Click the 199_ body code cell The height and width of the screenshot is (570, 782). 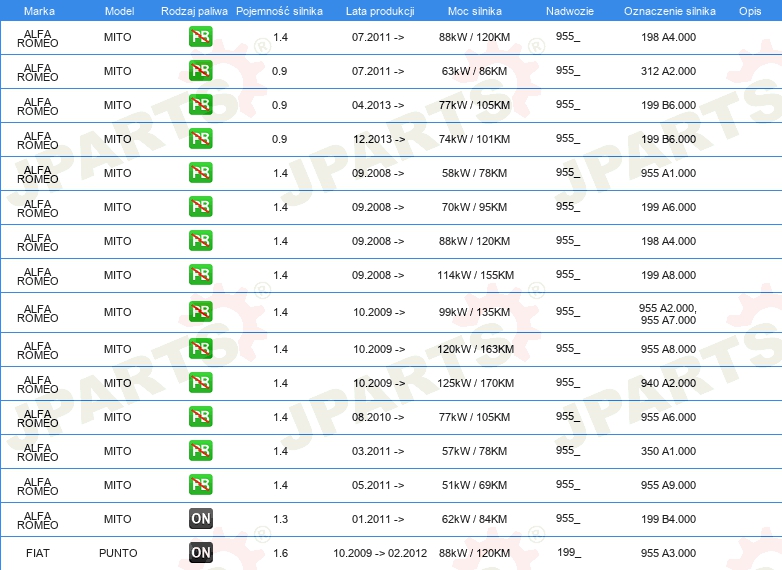coord(569,552)
